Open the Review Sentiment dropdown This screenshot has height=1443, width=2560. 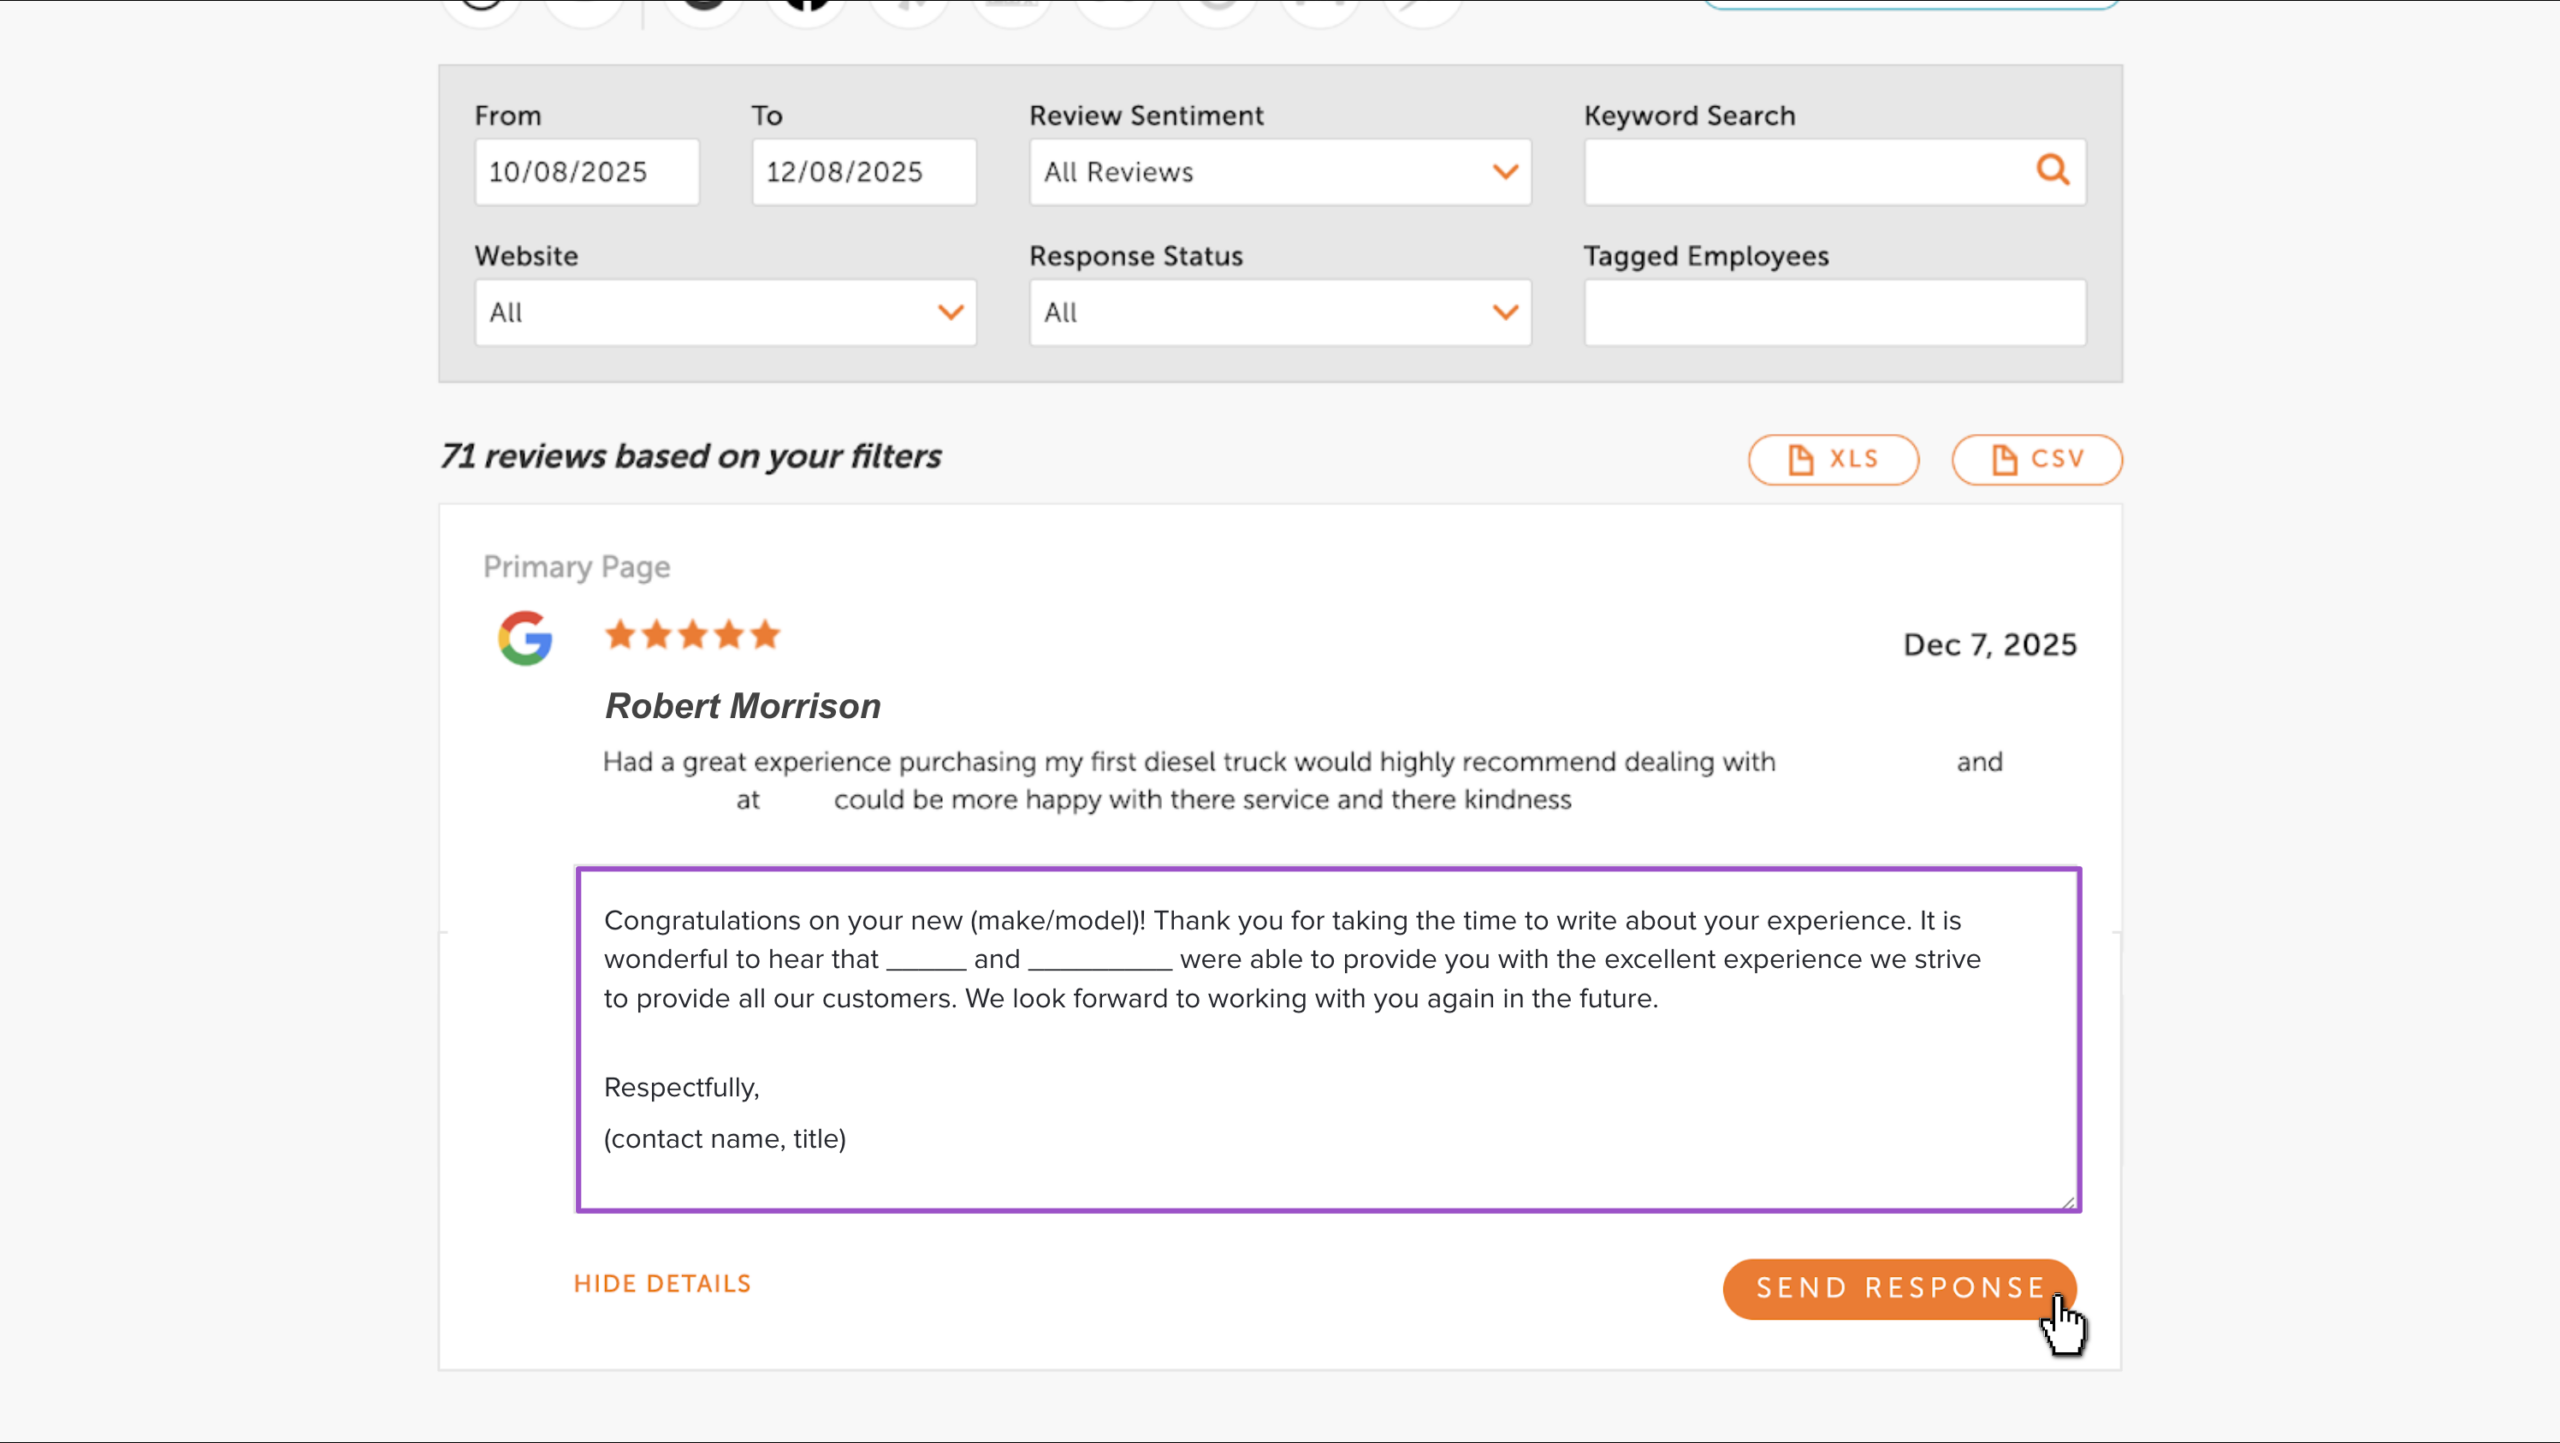pyautogui.click(x=1280, y=172)
